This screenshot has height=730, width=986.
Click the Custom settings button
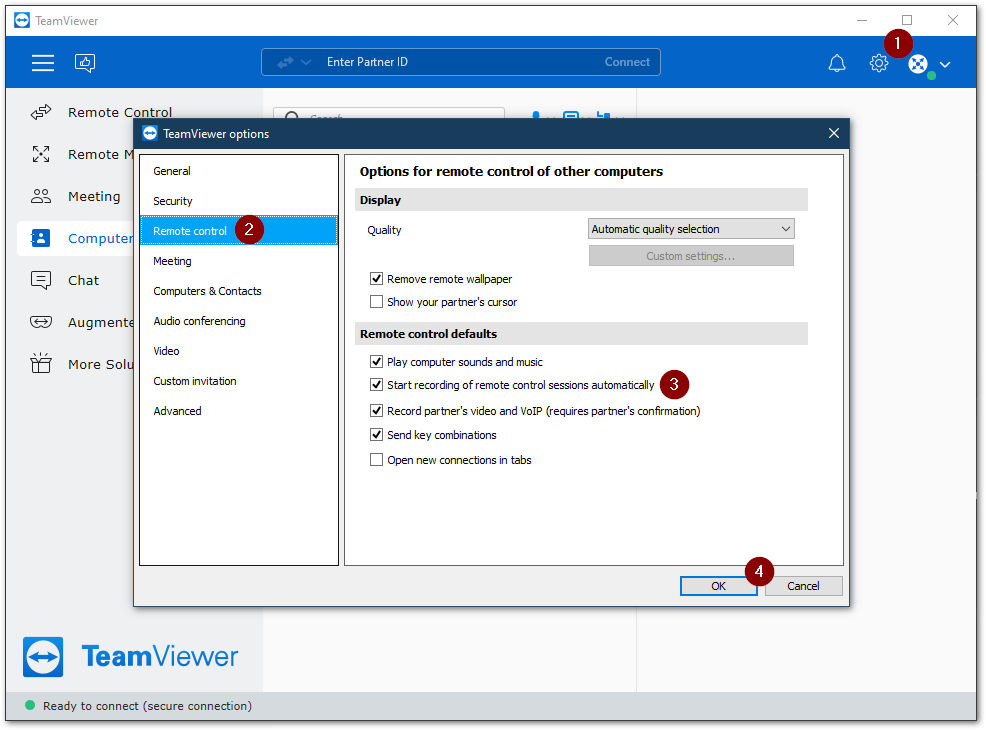[x=691, y=256]
